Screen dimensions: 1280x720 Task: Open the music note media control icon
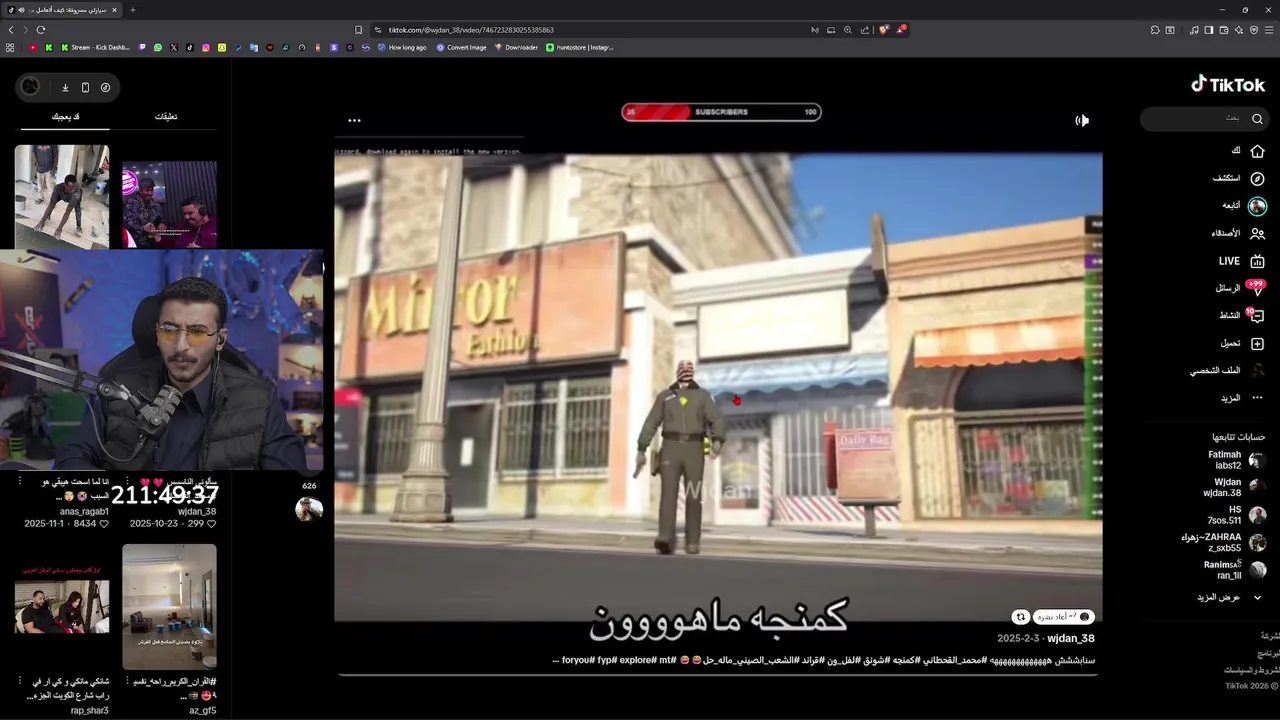click(x=1194, y=30)
